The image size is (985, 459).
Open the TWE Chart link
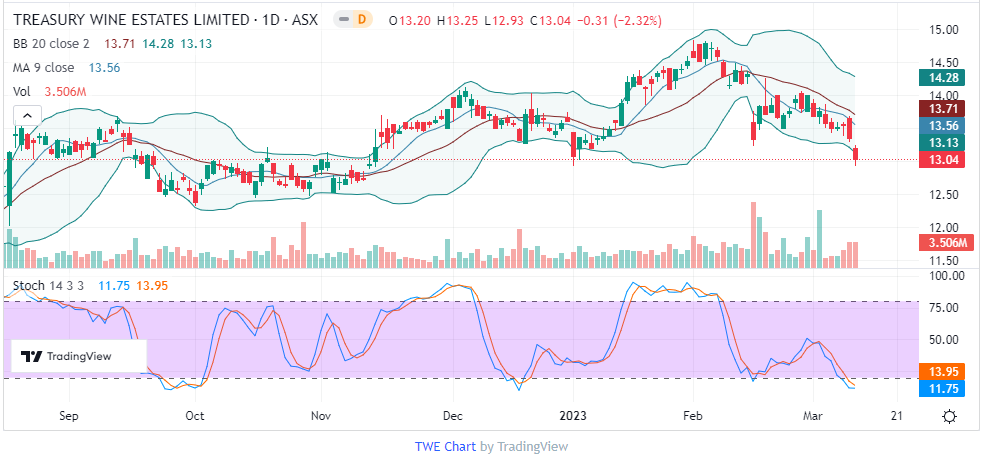445,446
